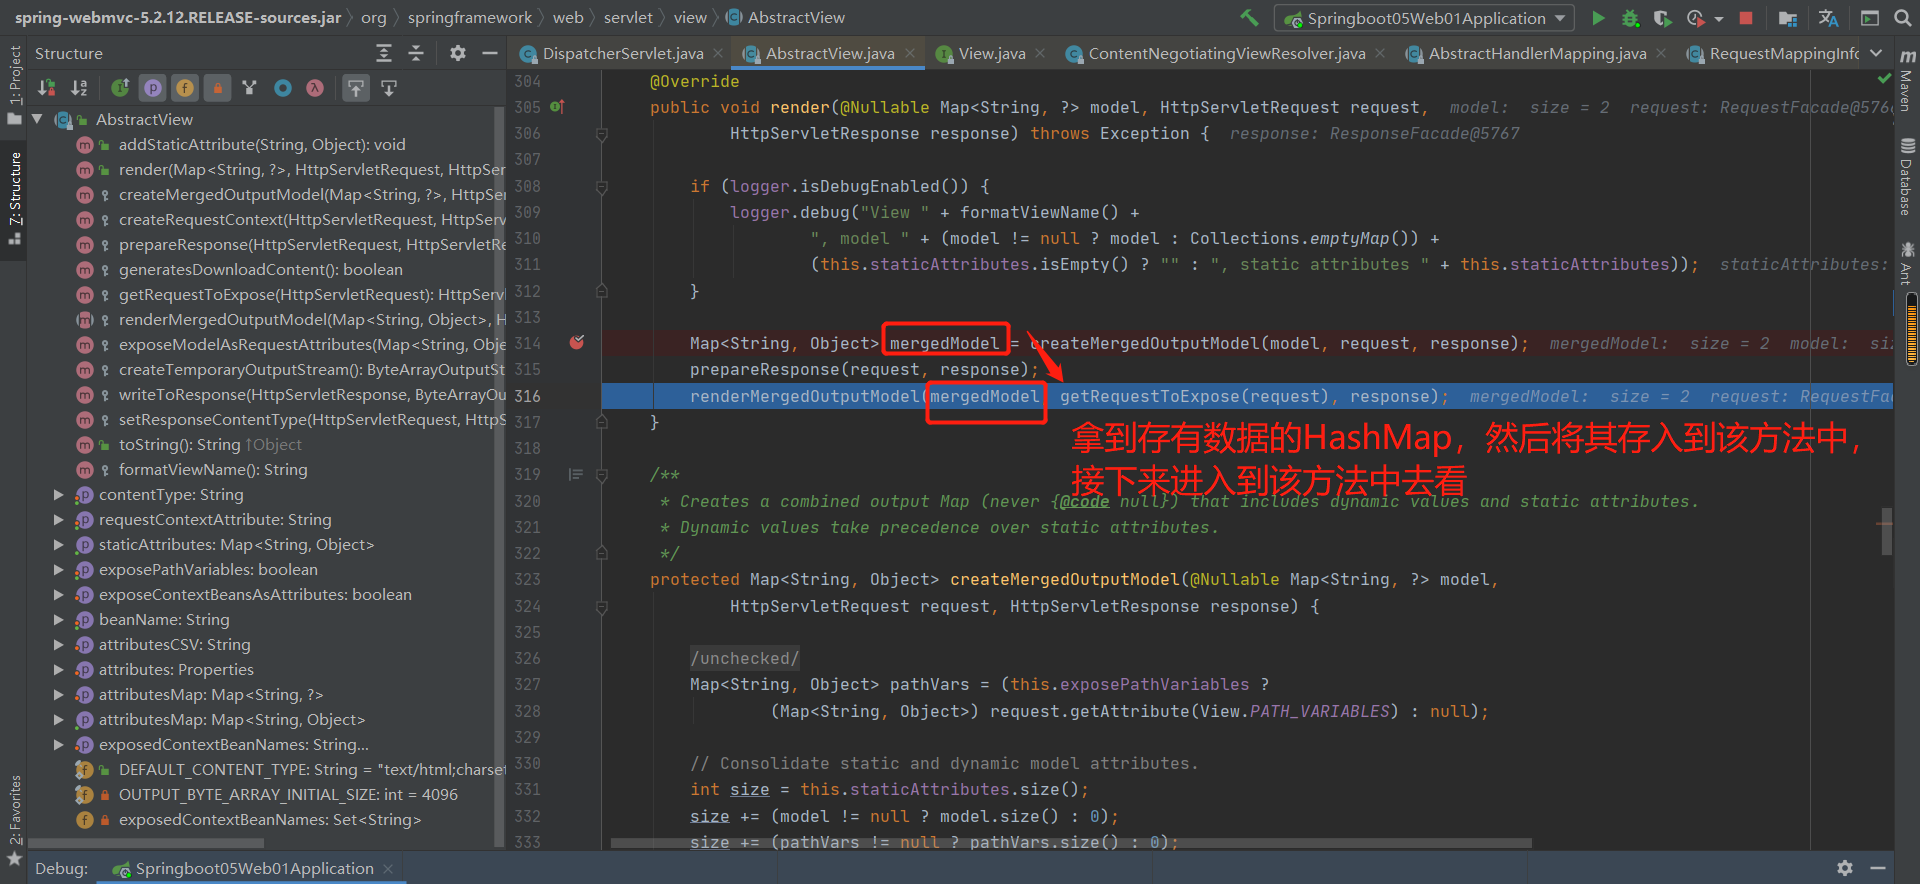Collapse all nodes in the Structure panel
This screenshot has width=1920, height=884.
point(416,53)
